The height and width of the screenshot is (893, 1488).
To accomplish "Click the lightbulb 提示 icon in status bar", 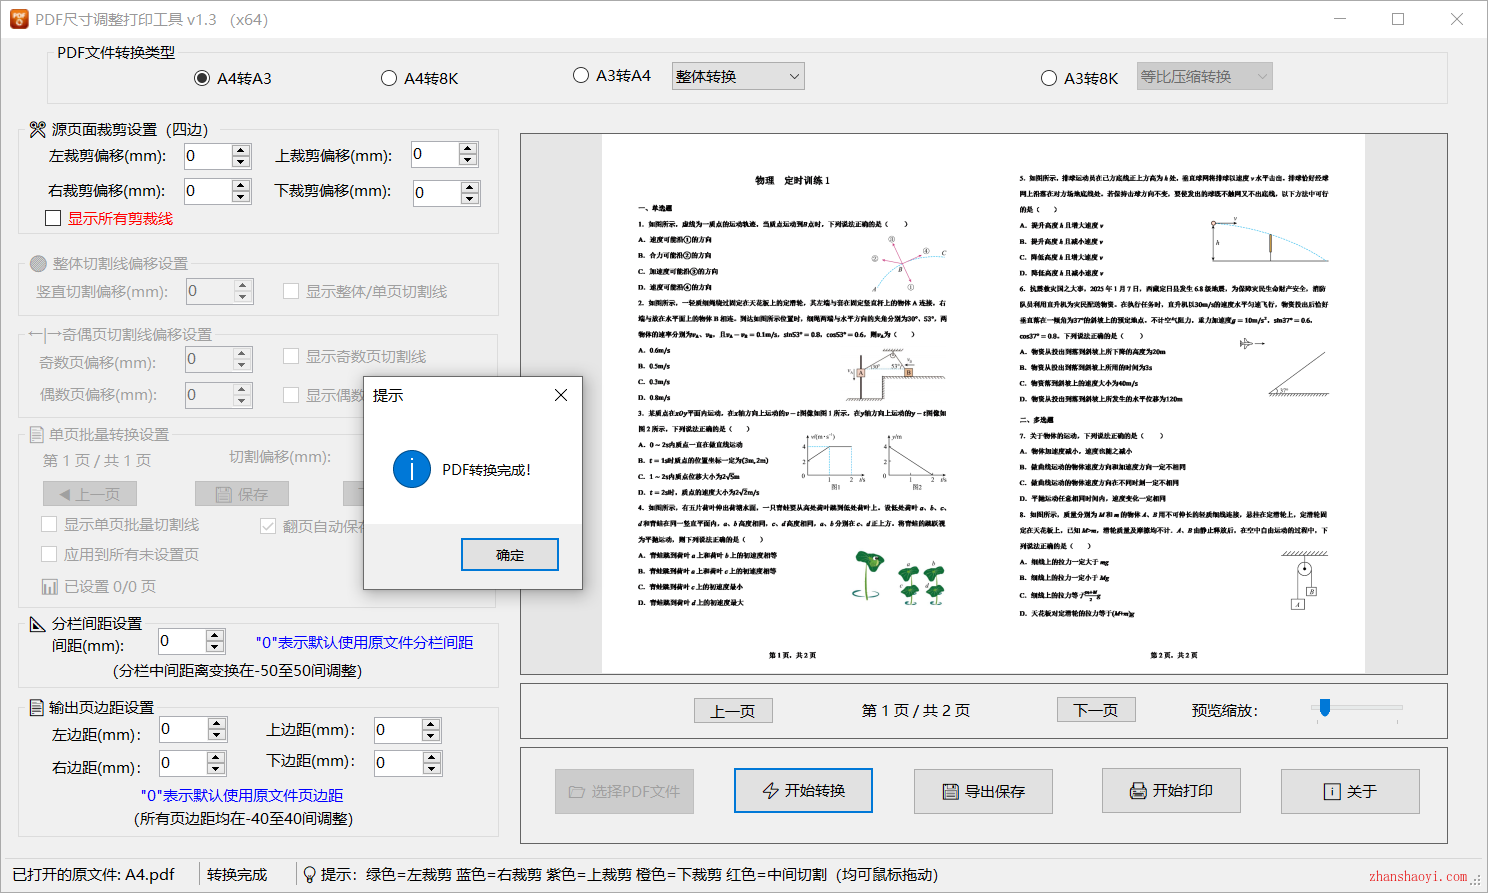I will pos(310,875).
